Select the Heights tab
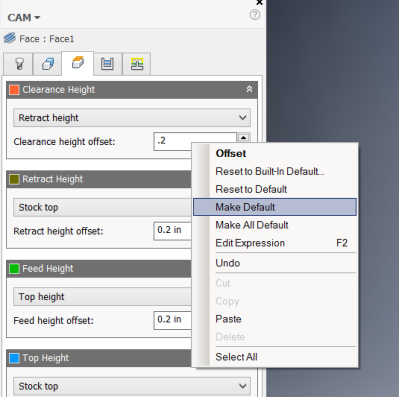The width and height of the screenshot is (399, 398). 78,63
